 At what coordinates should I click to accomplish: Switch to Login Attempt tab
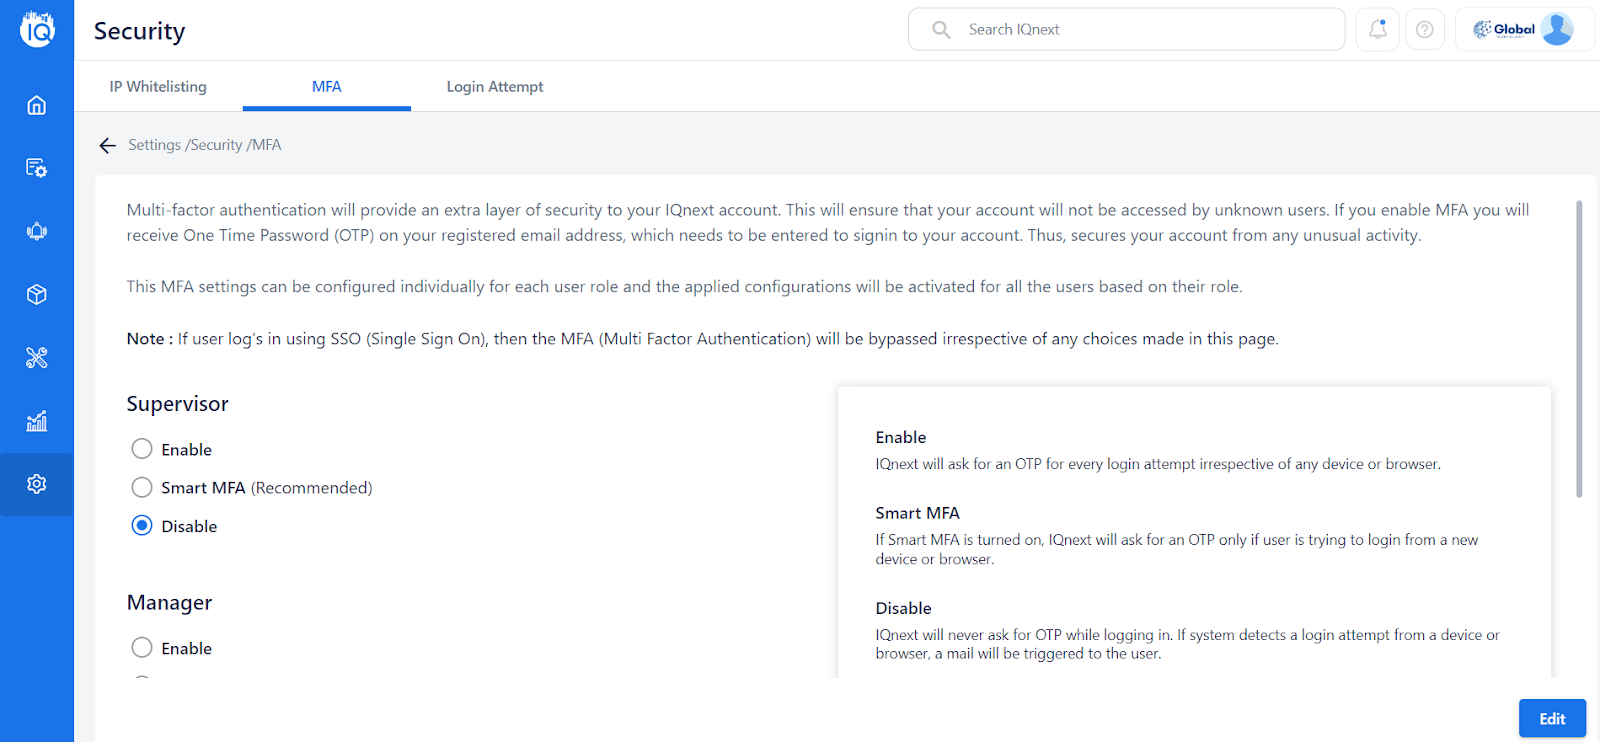pyautogui.click(x=495, y=87)
